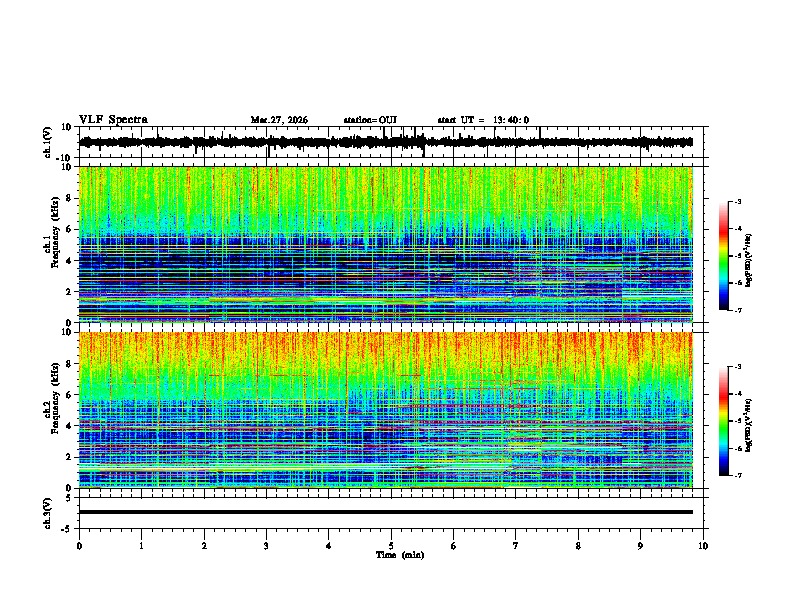Click the "6" kHz tick on ch.1 spectrogram
Image resolution: width=792 pixels, height=612 pixels.
pyautogui.click(x=69, y=229)
